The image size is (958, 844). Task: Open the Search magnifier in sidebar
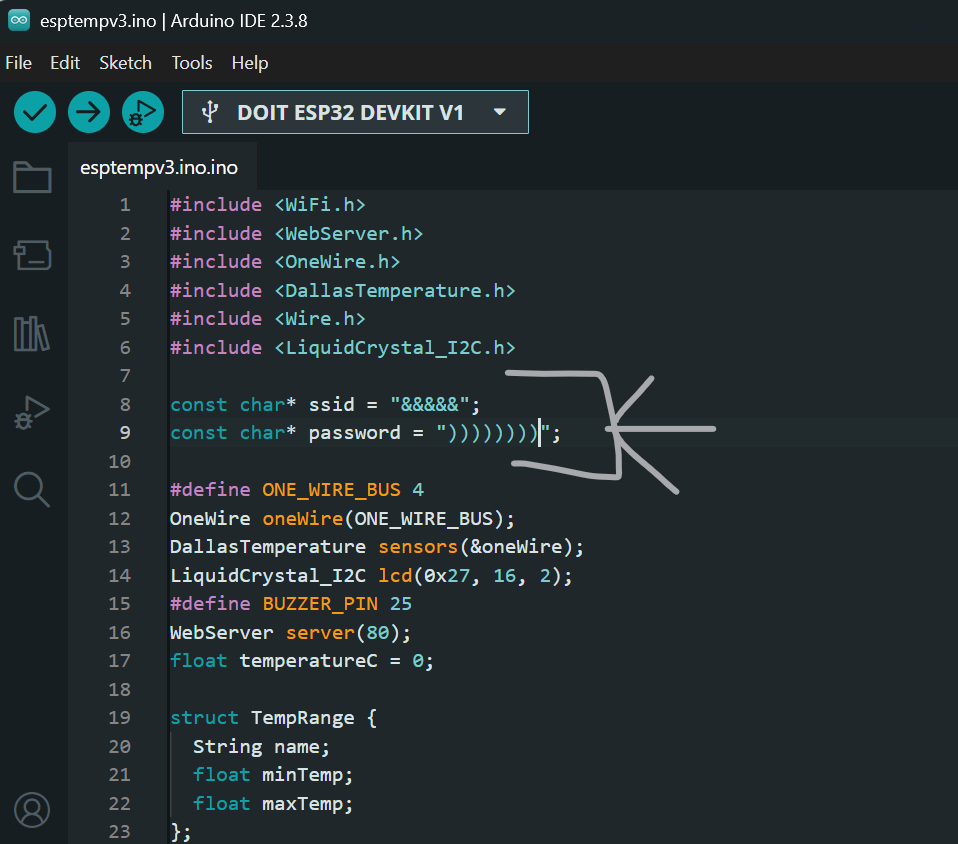[32, 490]
